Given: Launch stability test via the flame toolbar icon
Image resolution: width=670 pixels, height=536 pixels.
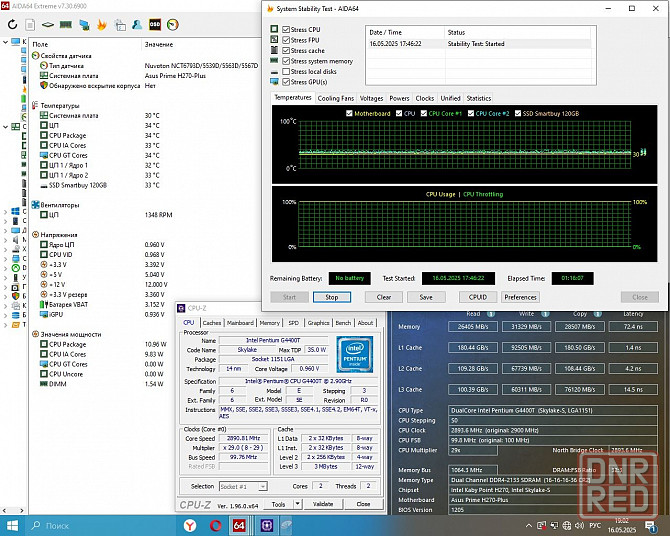Looking at the screenshot, I should pyautogui.click(x=102, y=25).
